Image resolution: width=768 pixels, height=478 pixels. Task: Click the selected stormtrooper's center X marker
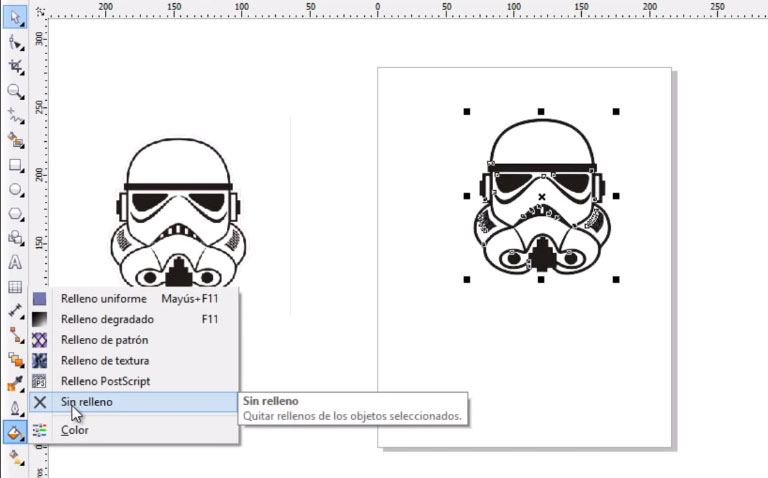tap(541, 197)
